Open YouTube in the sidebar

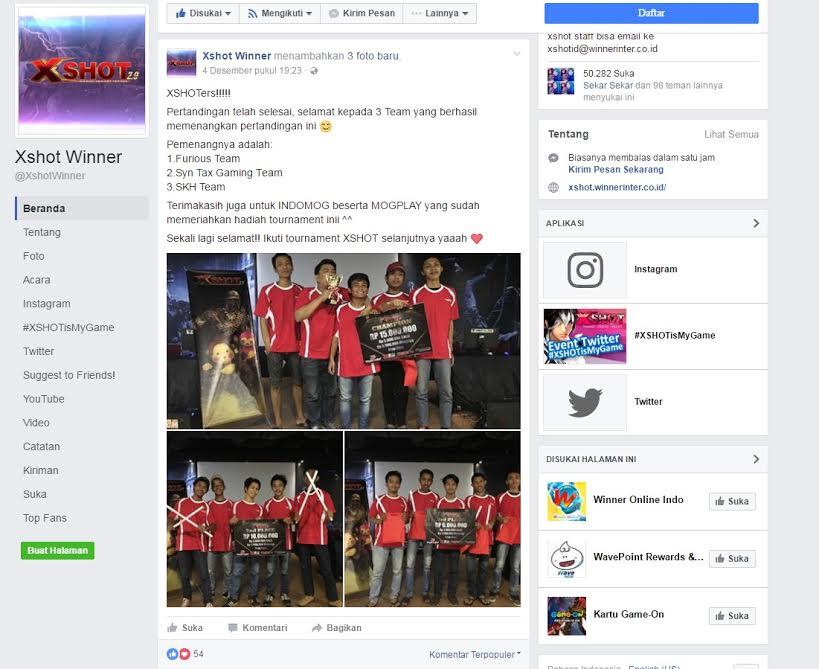tap(43, 399)
